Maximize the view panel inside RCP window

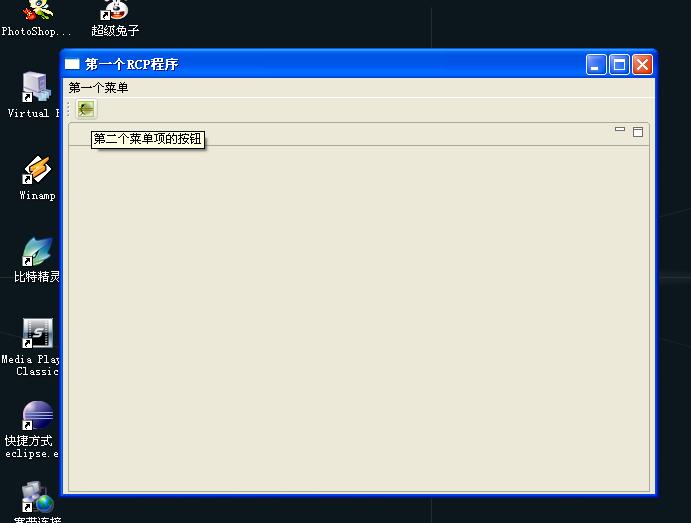click(x=638, y=132)
